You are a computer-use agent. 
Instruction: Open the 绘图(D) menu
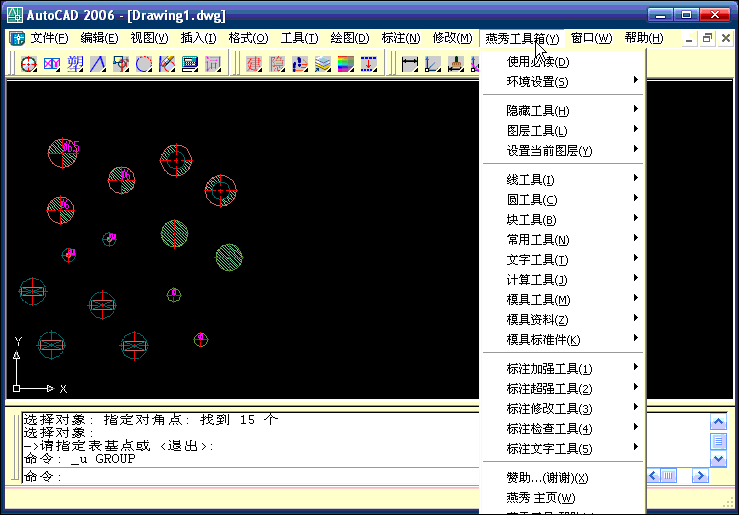pos(350,38)
